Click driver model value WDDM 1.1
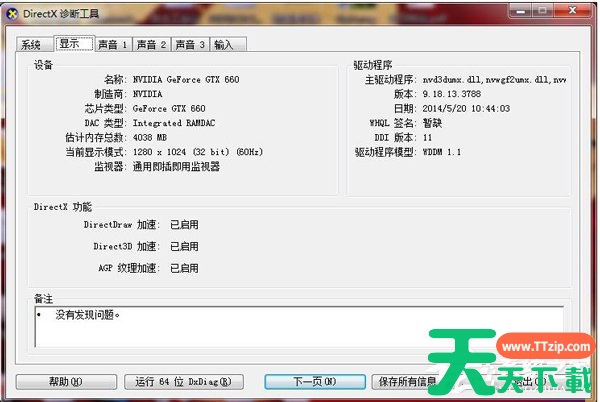The image size is (600, 402). 442,152
